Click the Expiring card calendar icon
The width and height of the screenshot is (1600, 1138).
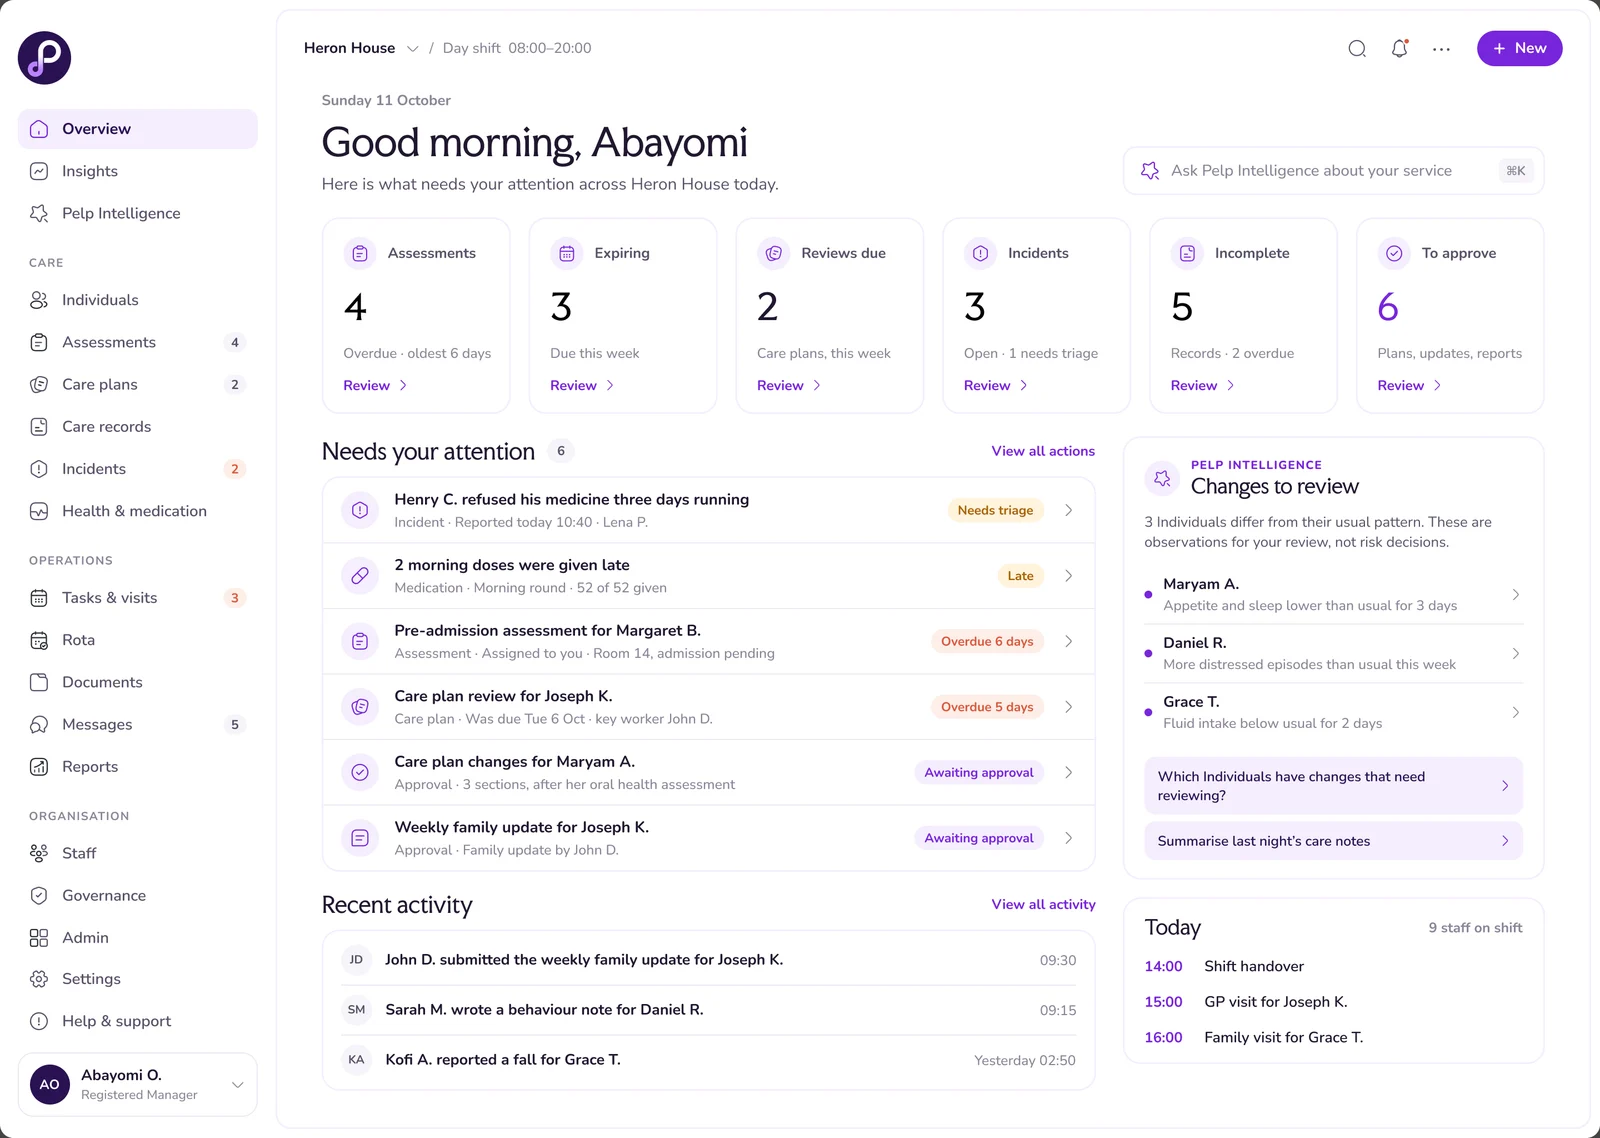[567, 254]
